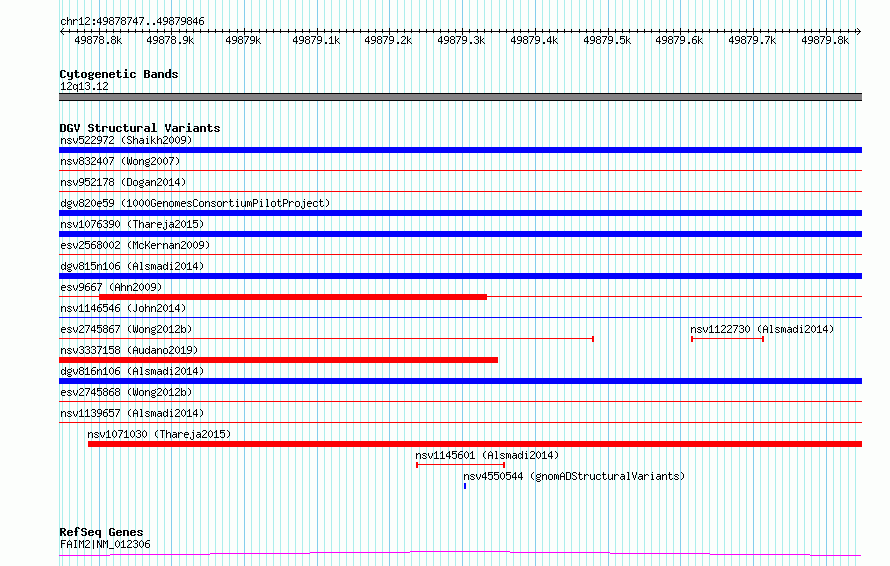Viewport: 890px width, 566px height.
Task: Select nsv3337158 (Audano2019) label
Action: tap(129, 350)
